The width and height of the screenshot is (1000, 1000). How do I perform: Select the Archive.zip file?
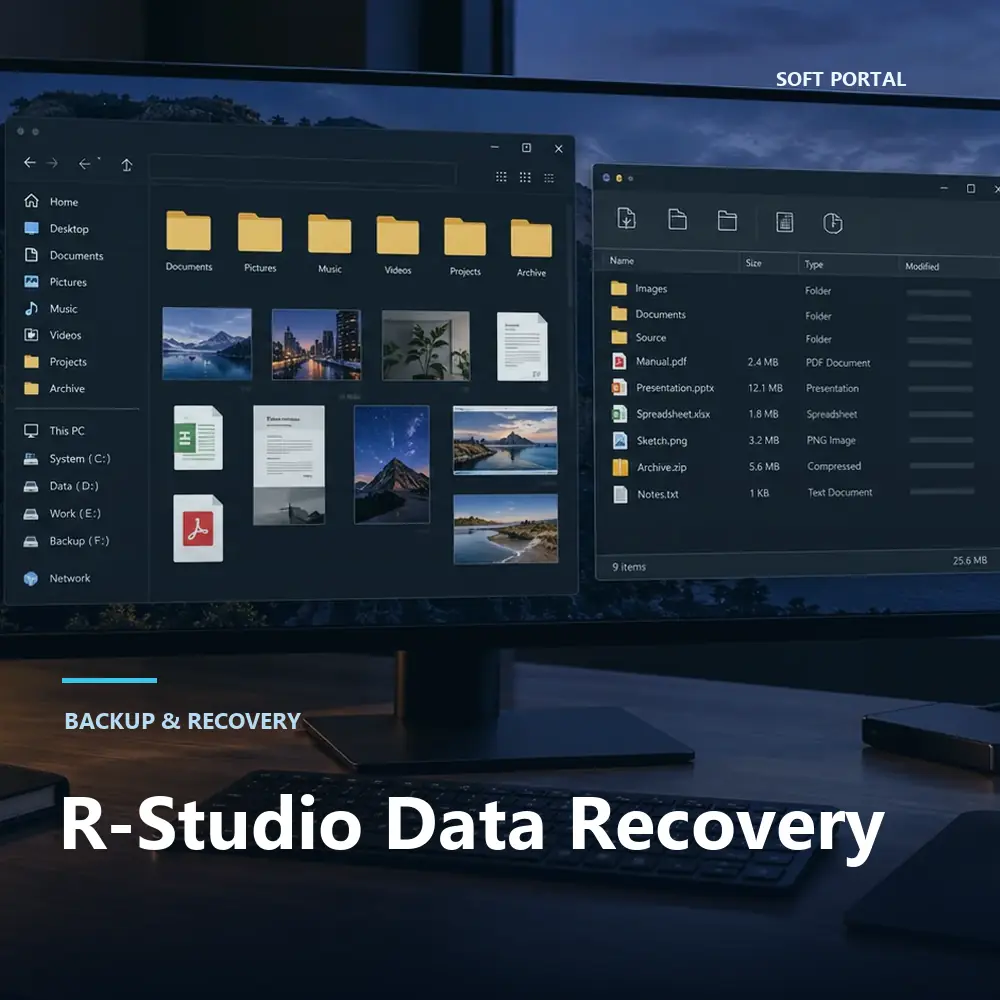click(794, 467)
